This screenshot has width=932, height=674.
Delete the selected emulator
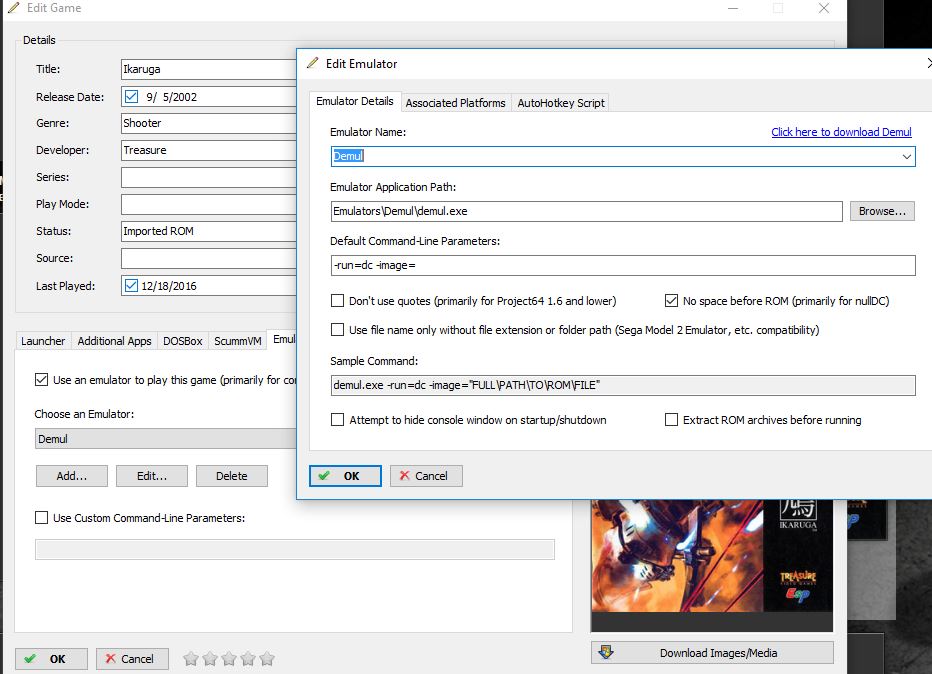pyautogui.click(x=232, y=475)
